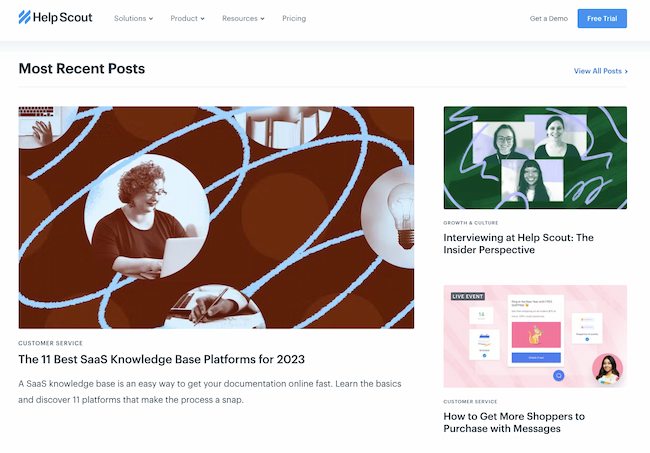Image resolution: width=650 pixels, height=453 pixels.
Task: Click the woman's avatar on pink thumbnail
Action: [607, 368]
